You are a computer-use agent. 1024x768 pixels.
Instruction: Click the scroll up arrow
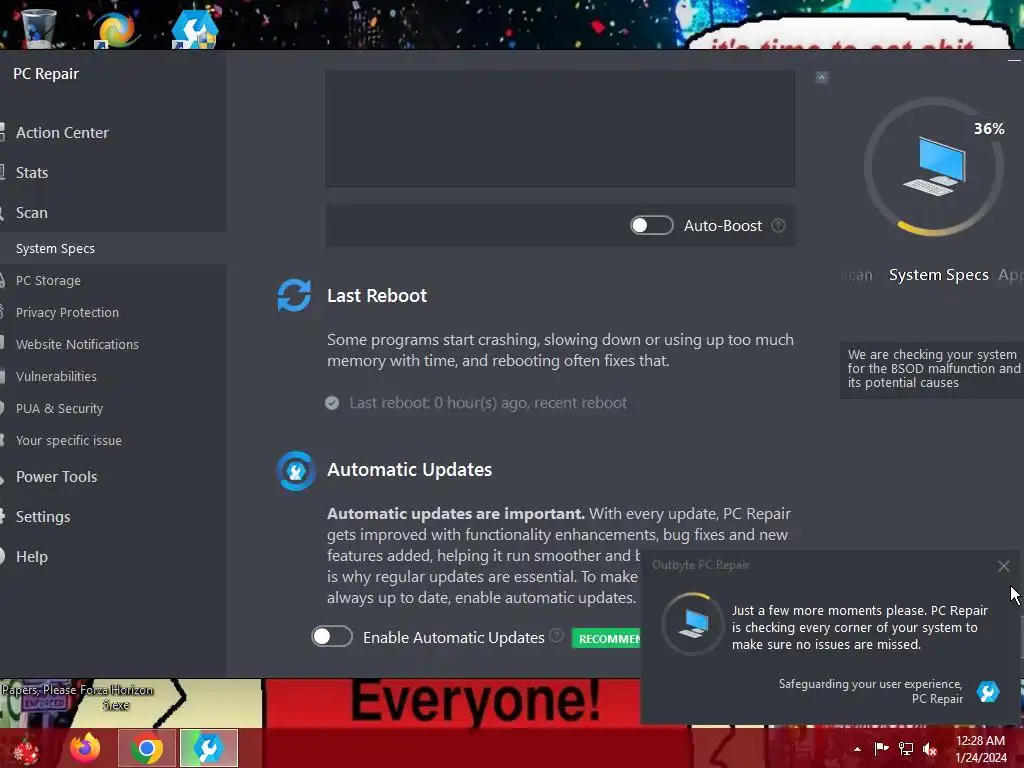pos(822,77)
